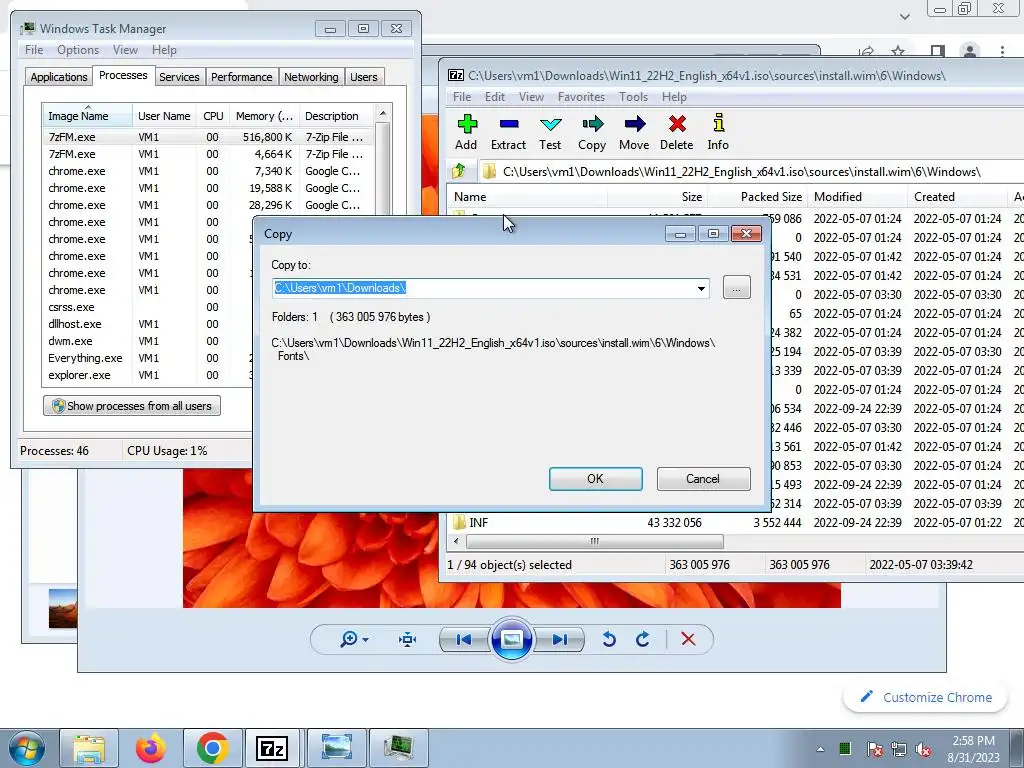The image size is (1024, 768).
Task: Browse for destination folder in Copy dialog
Action: [x=737, y=287]
